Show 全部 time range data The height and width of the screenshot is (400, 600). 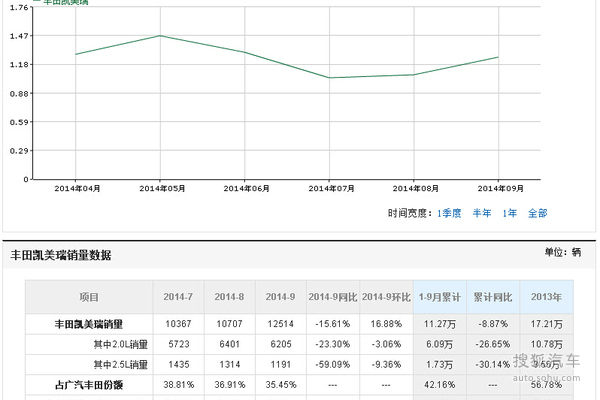[537, 213]
